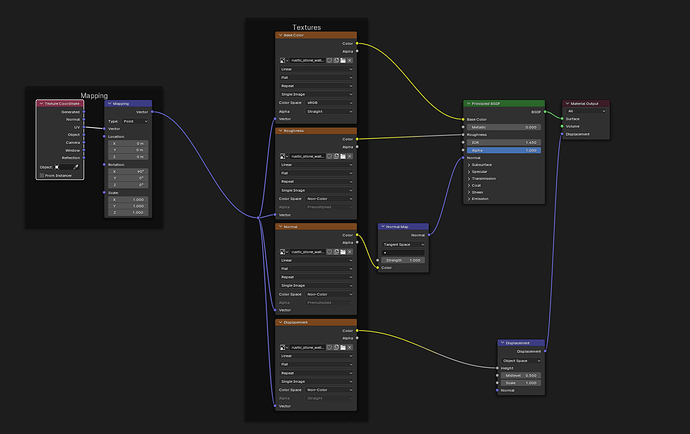Unlink image with X in Roughness node
Screen dimensions: 690x434
(x=350, y=156)
